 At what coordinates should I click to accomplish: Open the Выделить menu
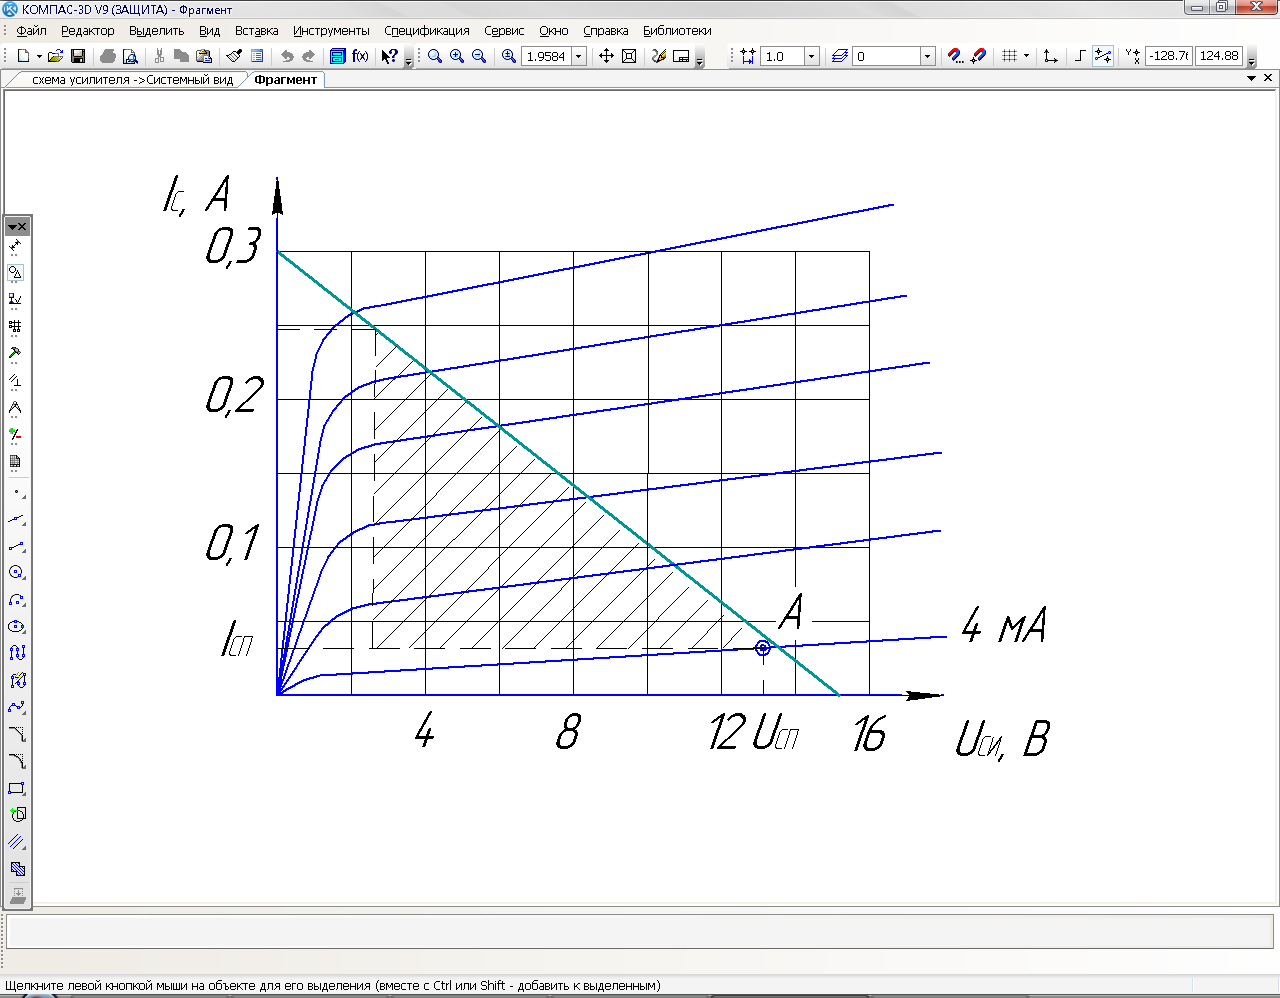point(157,31)
